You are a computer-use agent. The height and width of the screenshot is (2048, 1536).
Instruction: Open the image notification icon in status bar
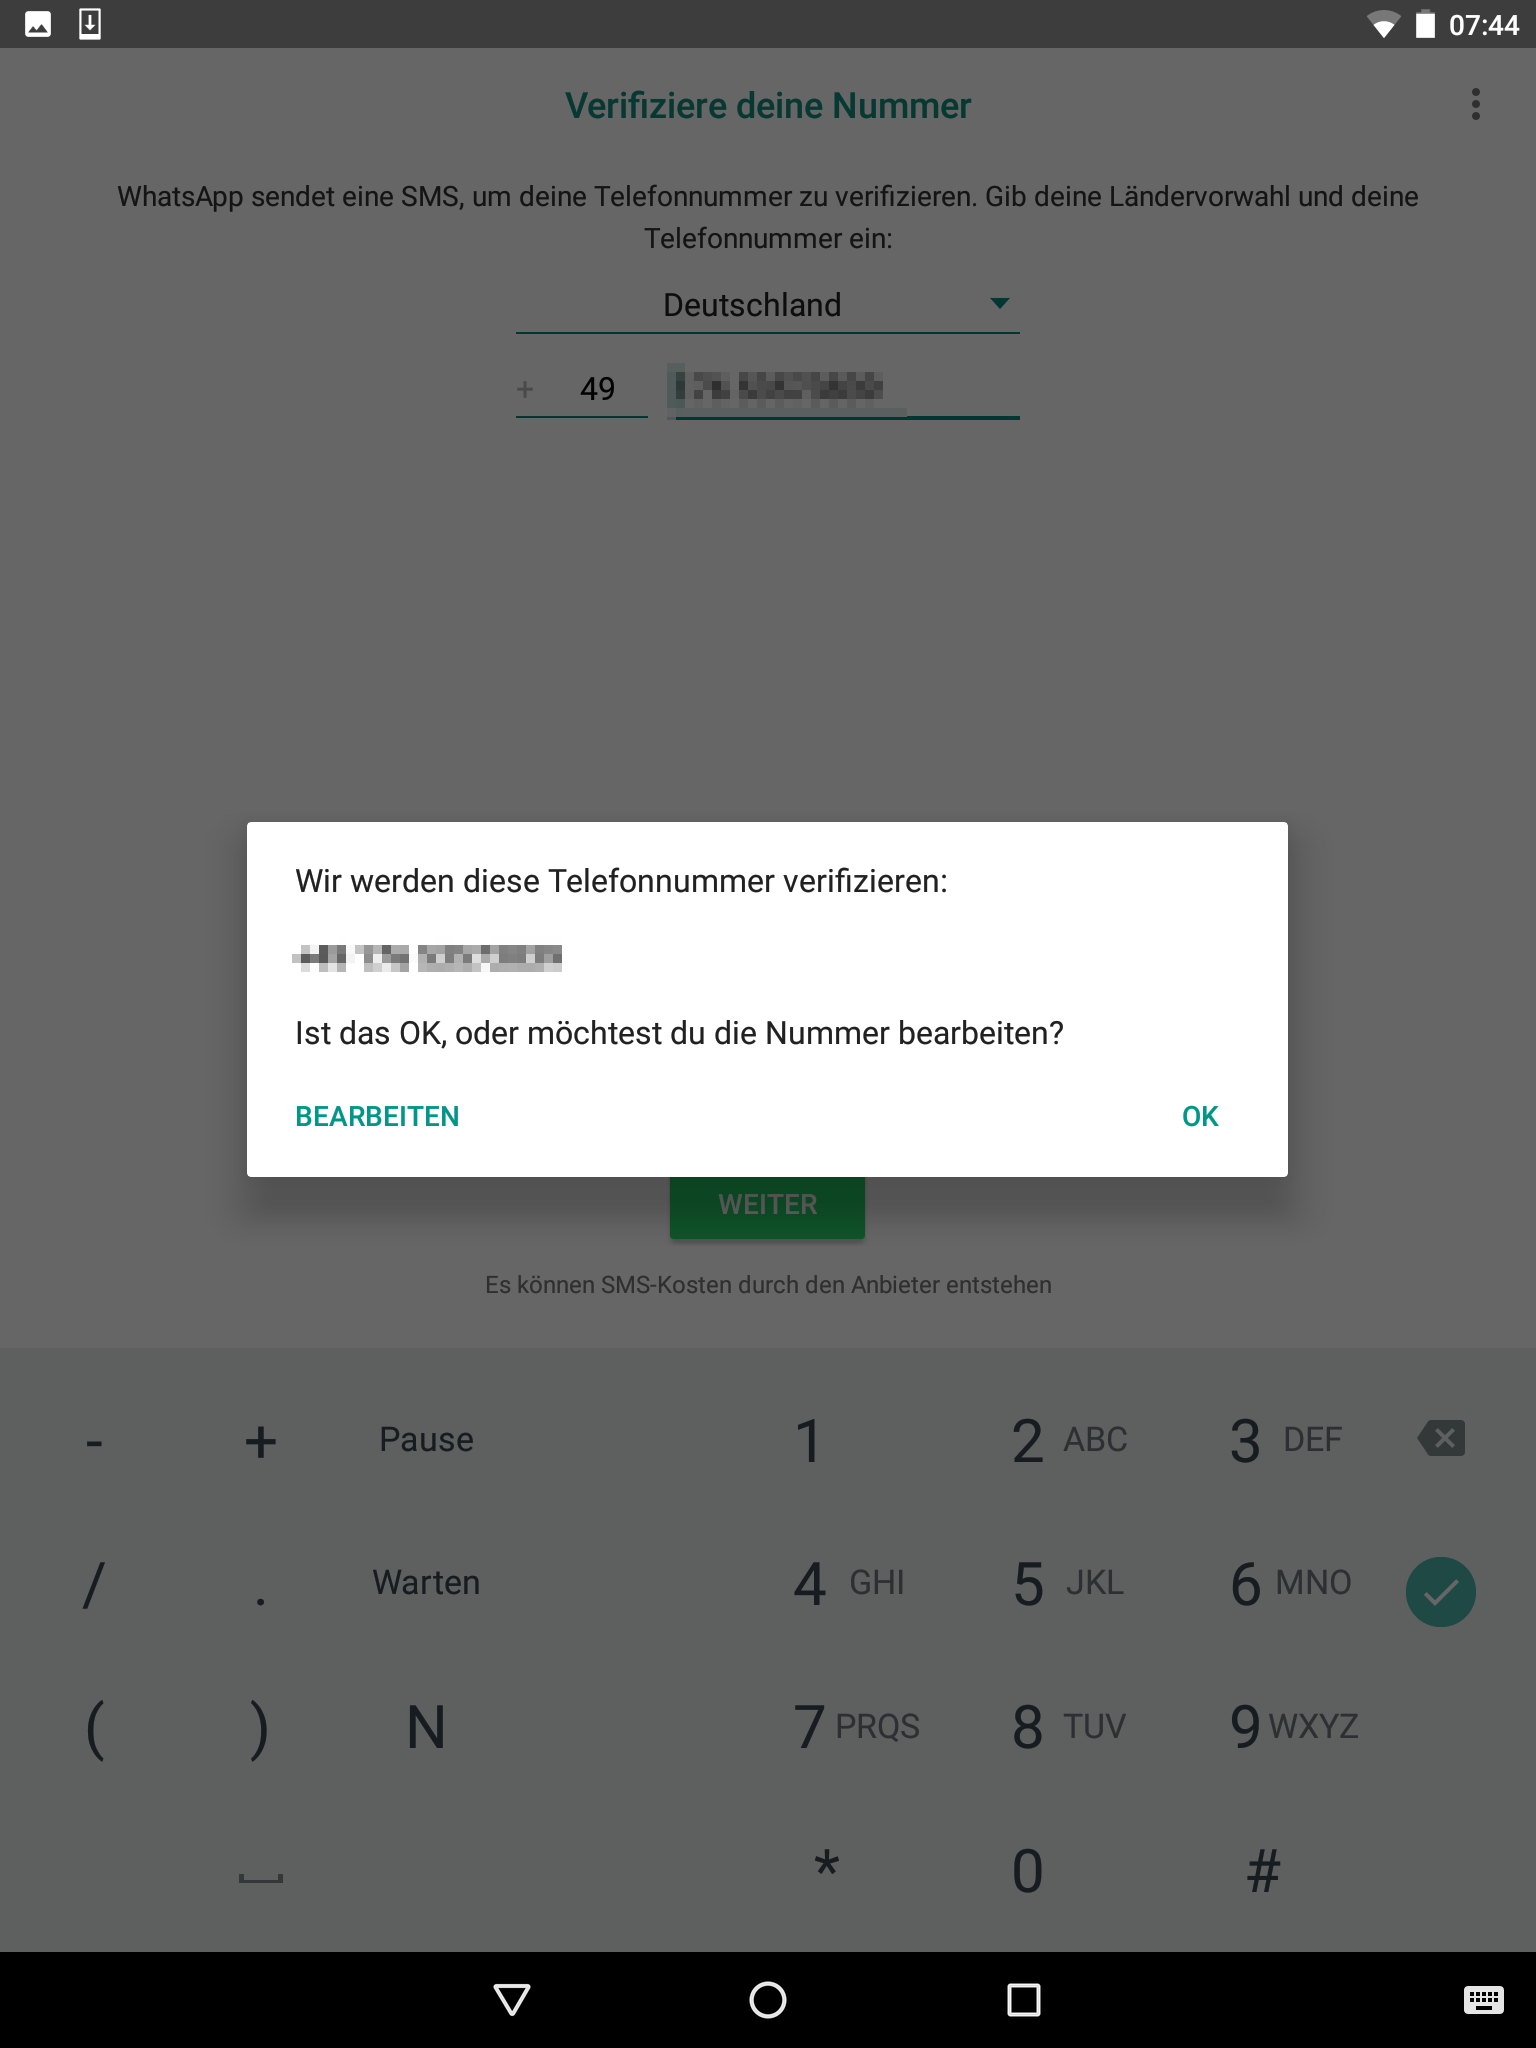pyautogui.click(x=38, y=24)
